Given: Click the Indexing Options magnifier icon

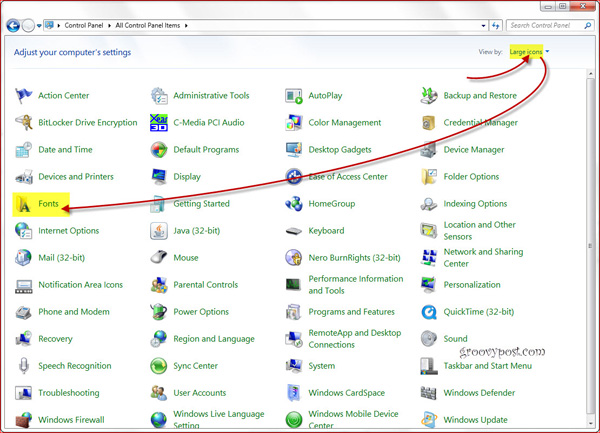Looking at the screenshot, I should coord(429,204).
